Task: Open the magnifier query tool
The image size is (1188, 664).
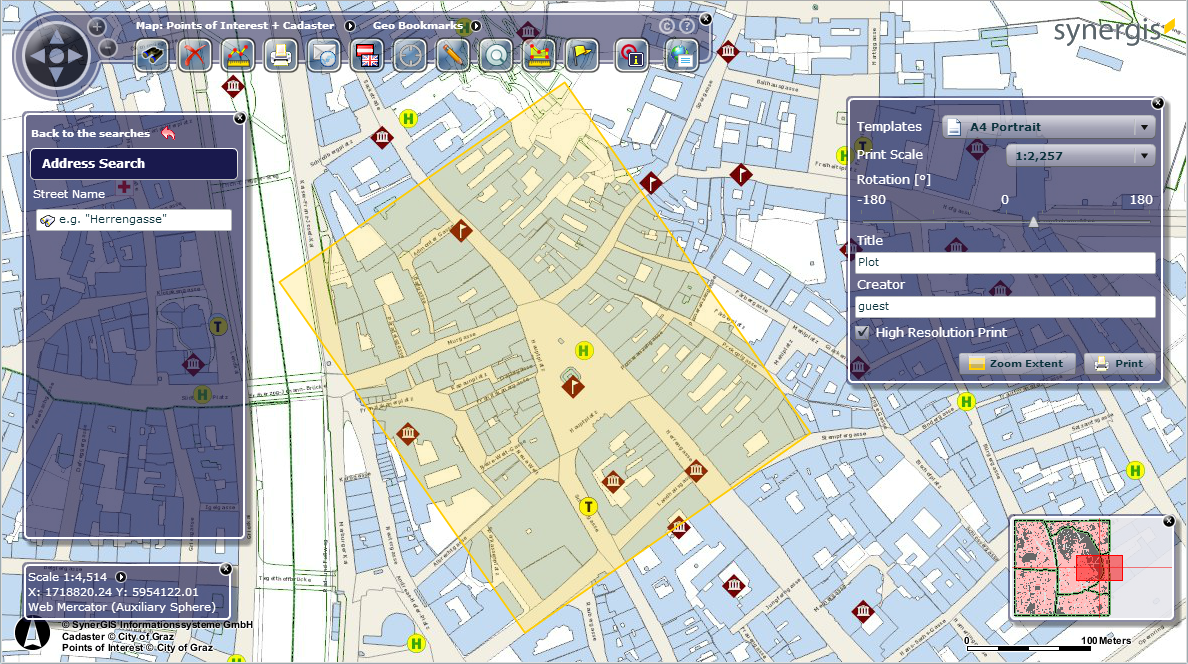Action: (495, 56)
